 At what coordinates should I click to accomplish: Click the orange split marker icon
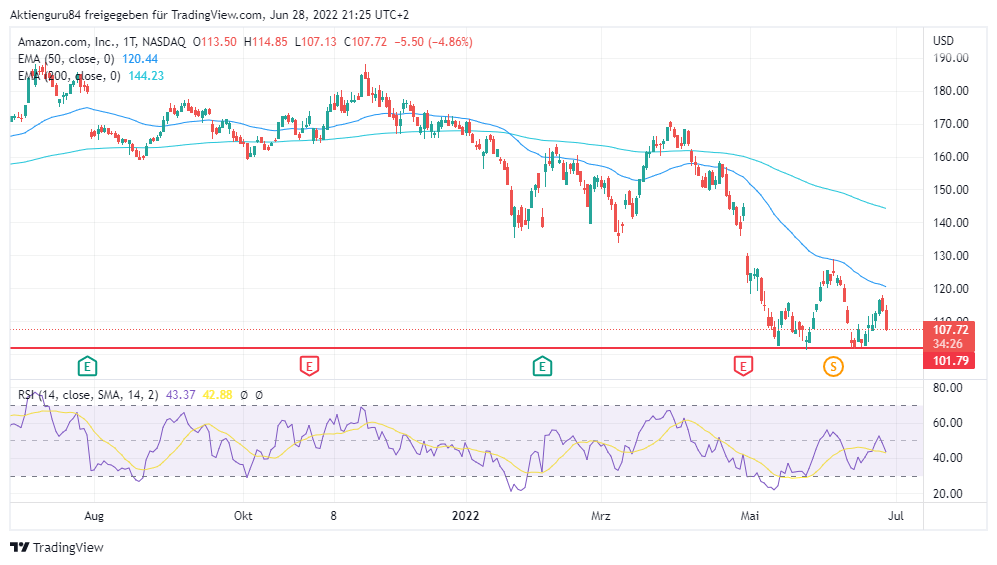point(833,366)
